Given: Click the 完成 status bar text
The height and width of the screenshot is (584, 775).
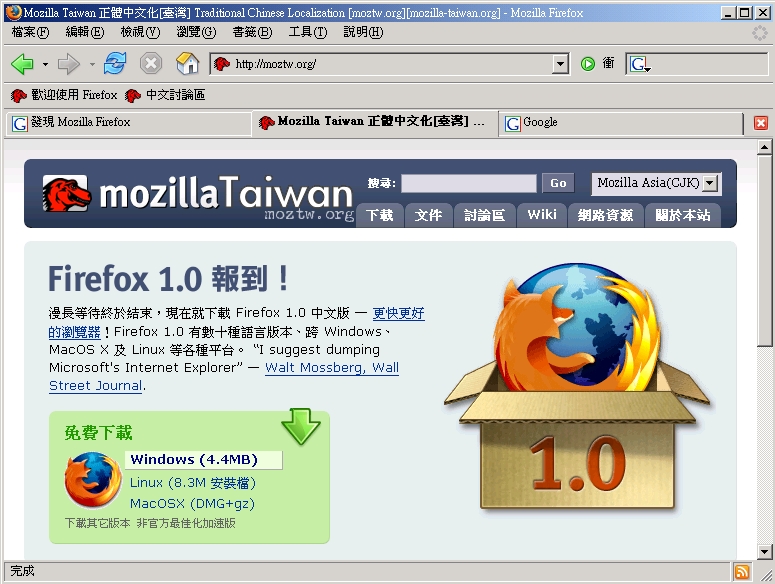Looking at the screenshot, I should click(x=22, y=571).
